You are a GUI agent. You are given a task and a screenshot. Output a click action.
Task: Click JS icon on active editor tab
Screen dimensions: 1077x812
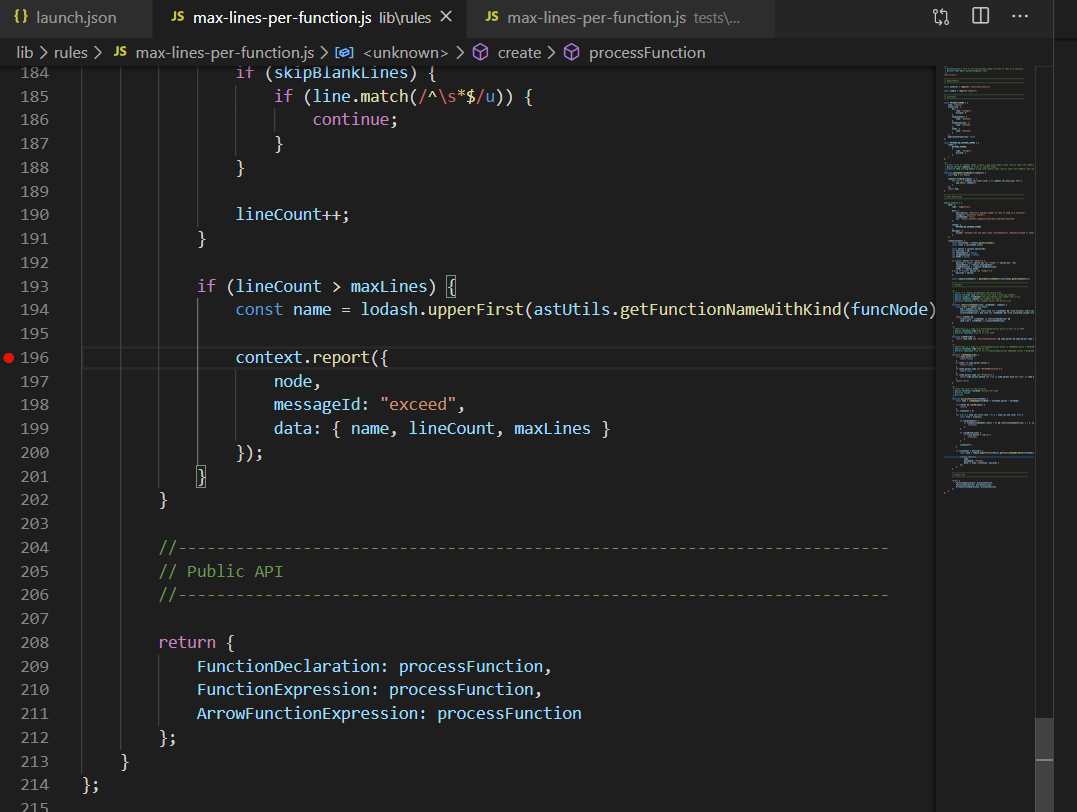coord(178,16)
